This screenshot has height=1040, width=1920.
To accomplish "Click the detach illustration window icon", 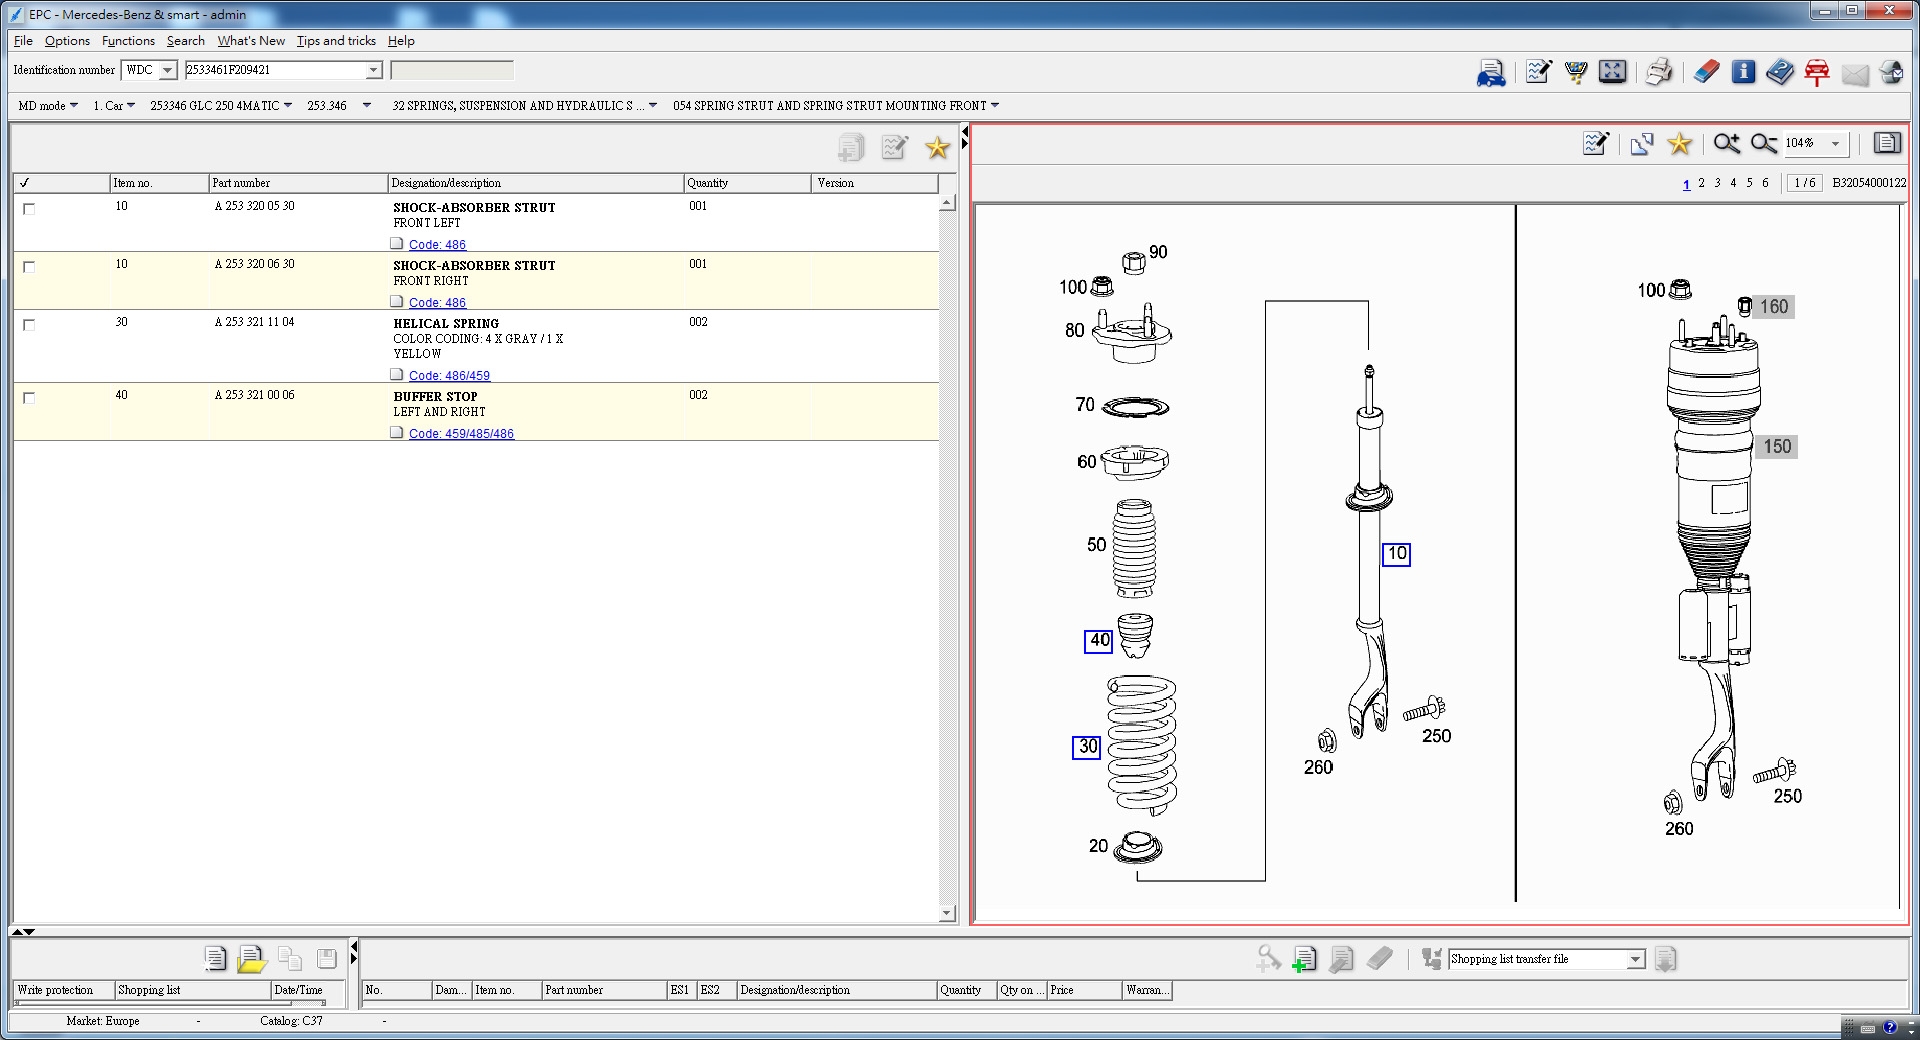I will [1642, 143].
